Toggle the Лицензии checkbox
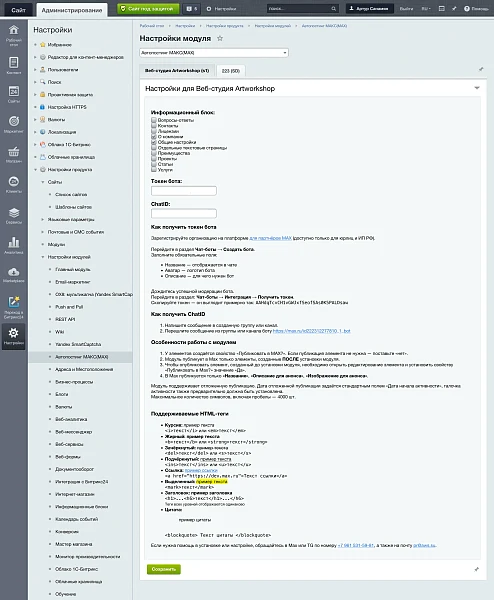Image resolution: width=494 pixels, height=600 pixels. point(154,131)
